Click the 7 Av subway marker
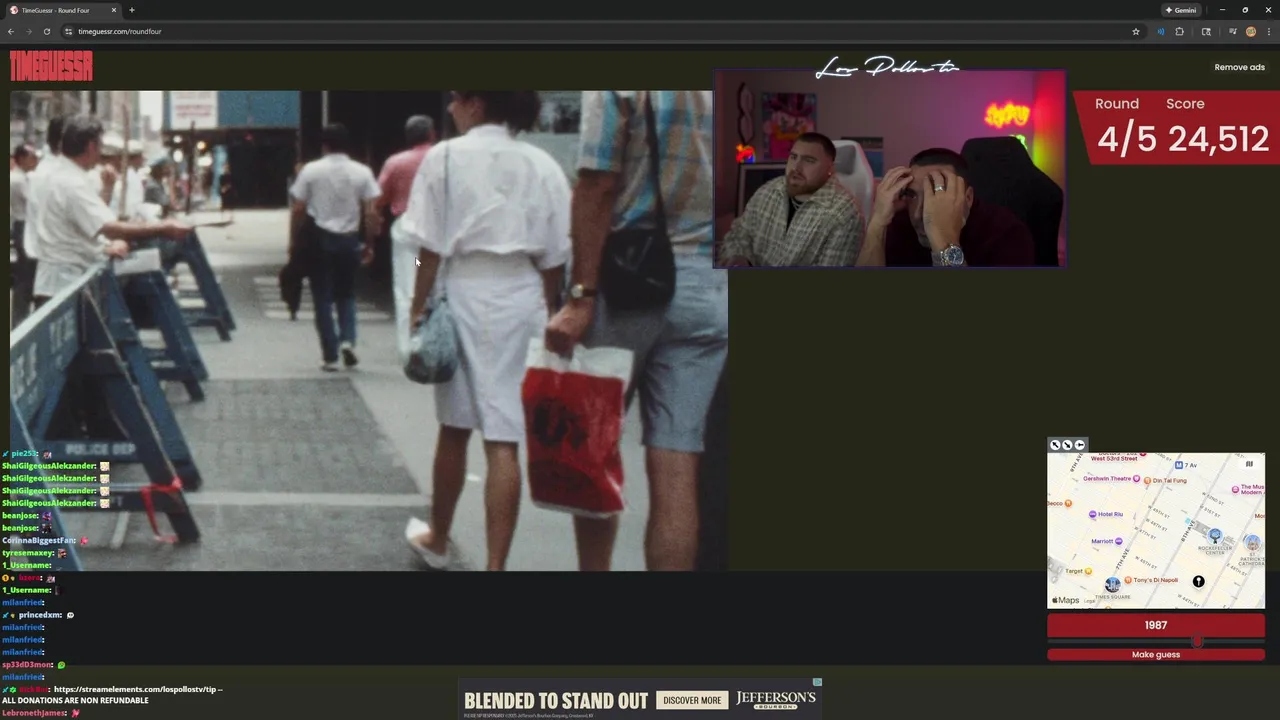This screenshot has height=720, width=1280. (1180, 465)
